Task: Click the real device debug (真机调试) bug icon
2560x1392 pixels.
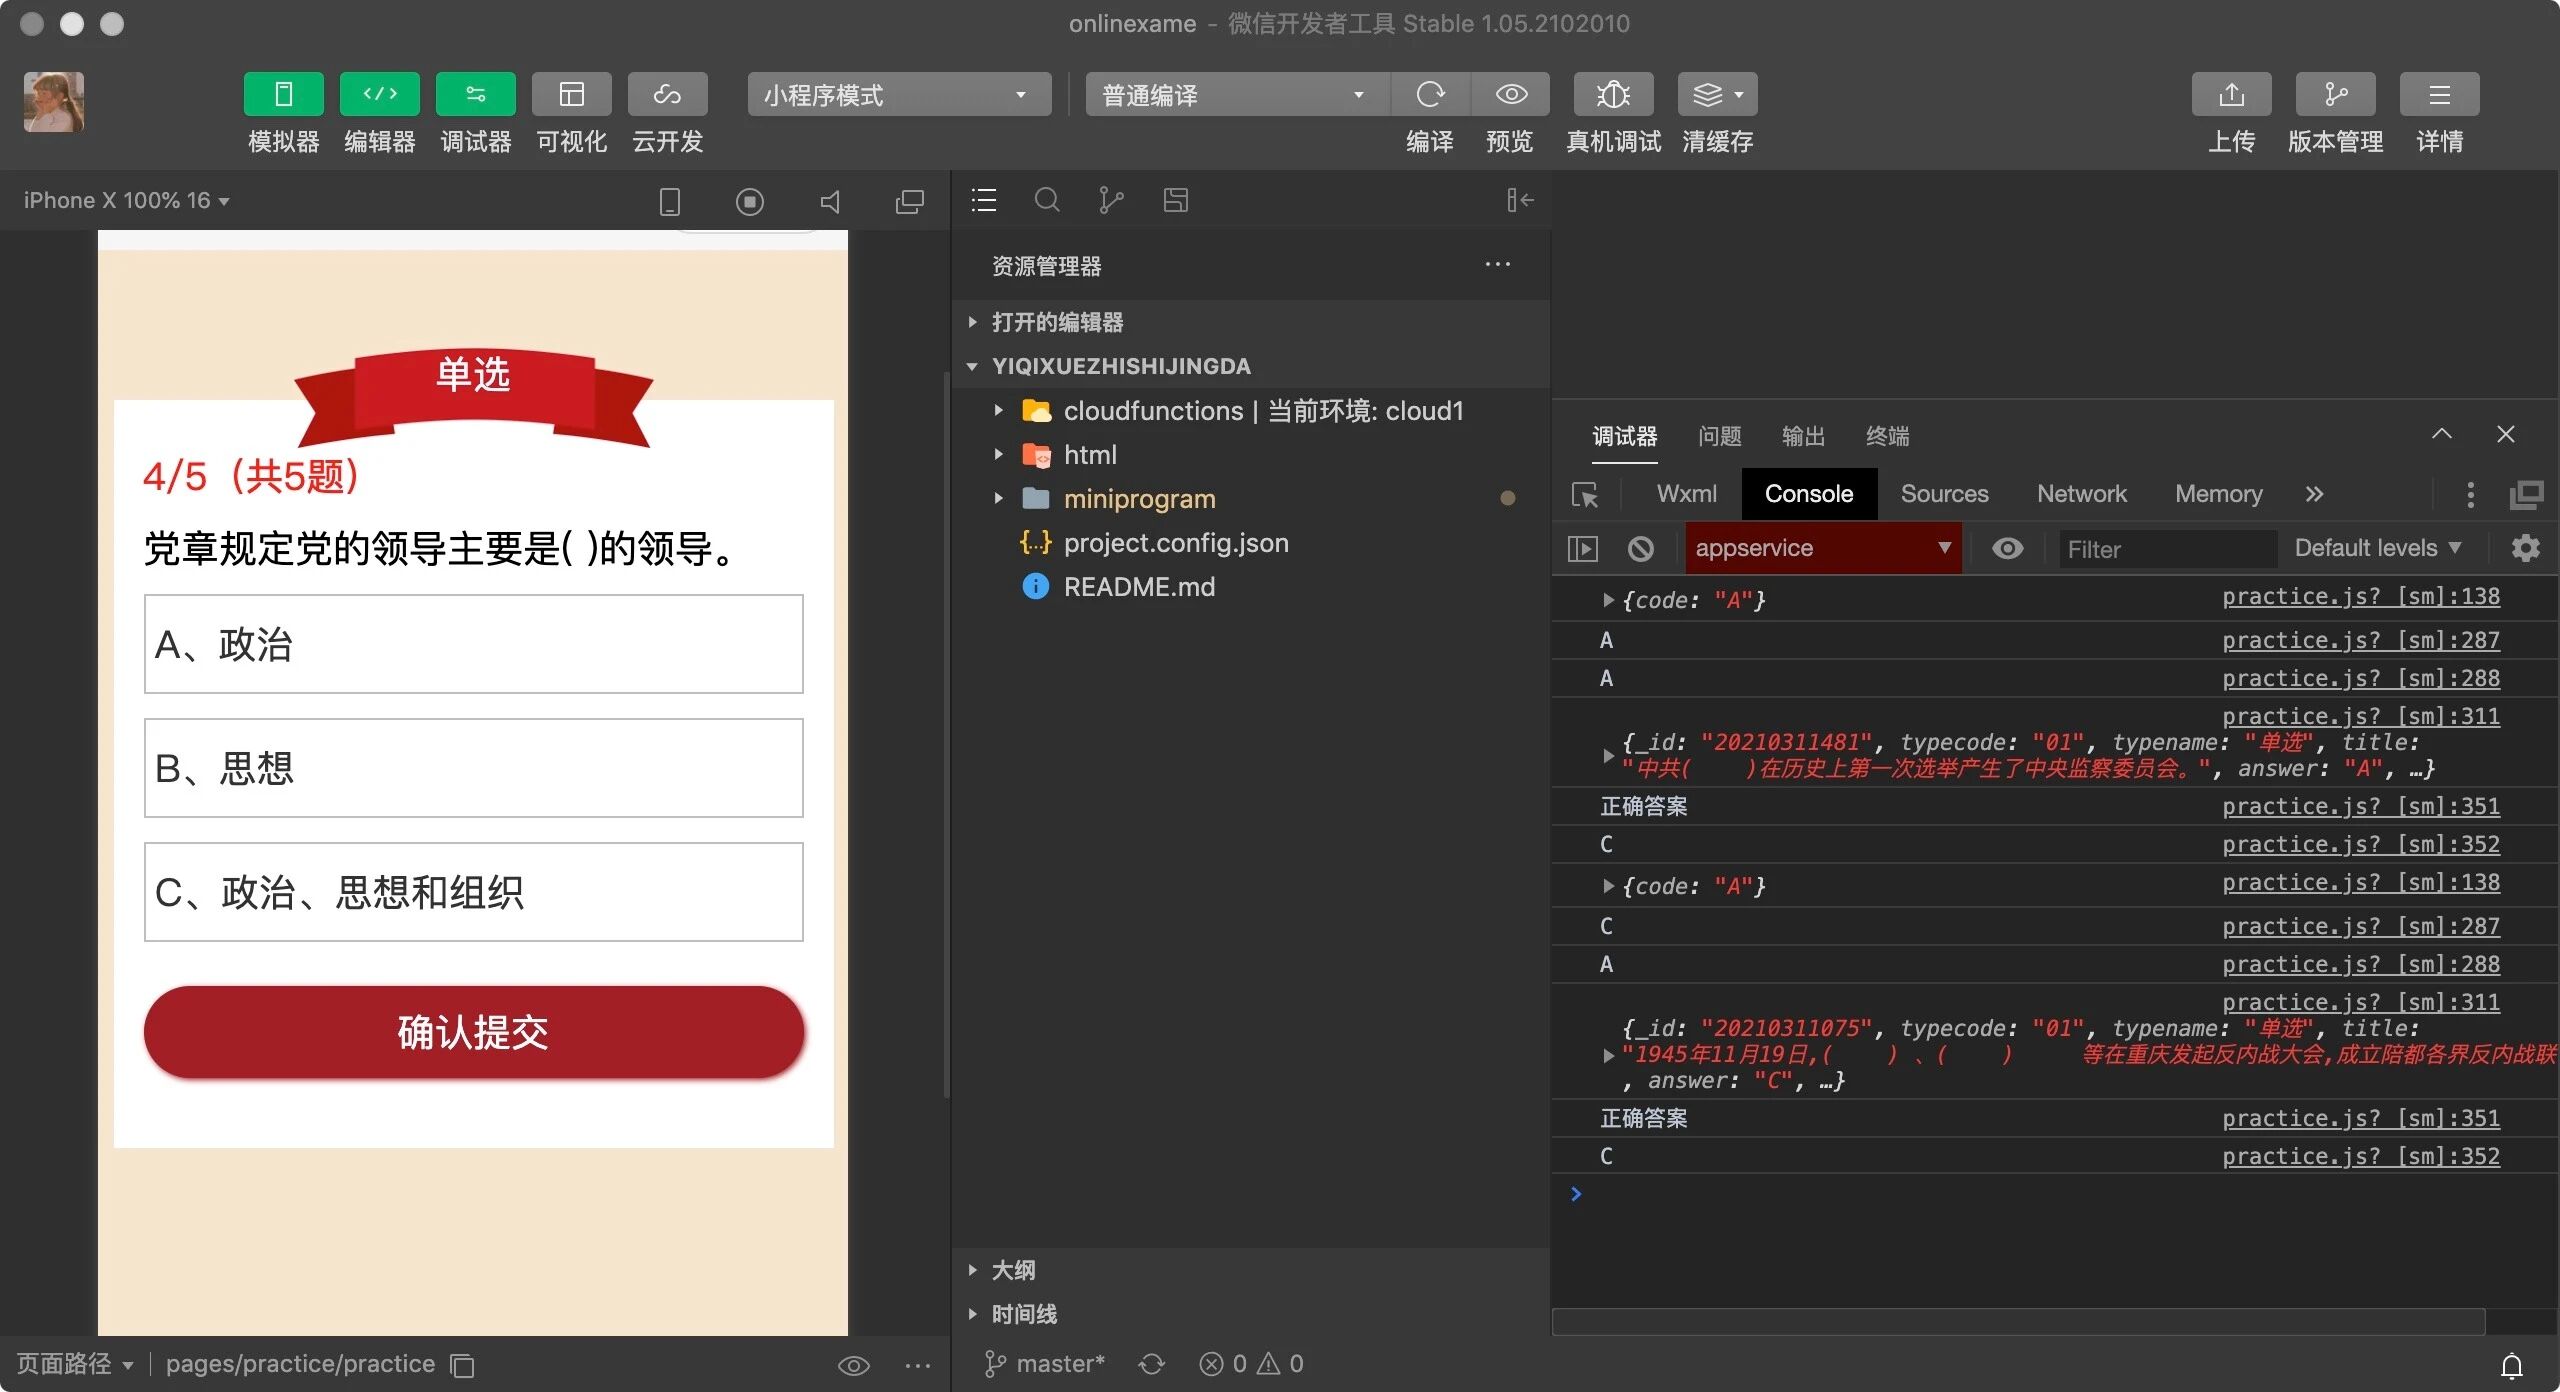Action: (1612, 95)
